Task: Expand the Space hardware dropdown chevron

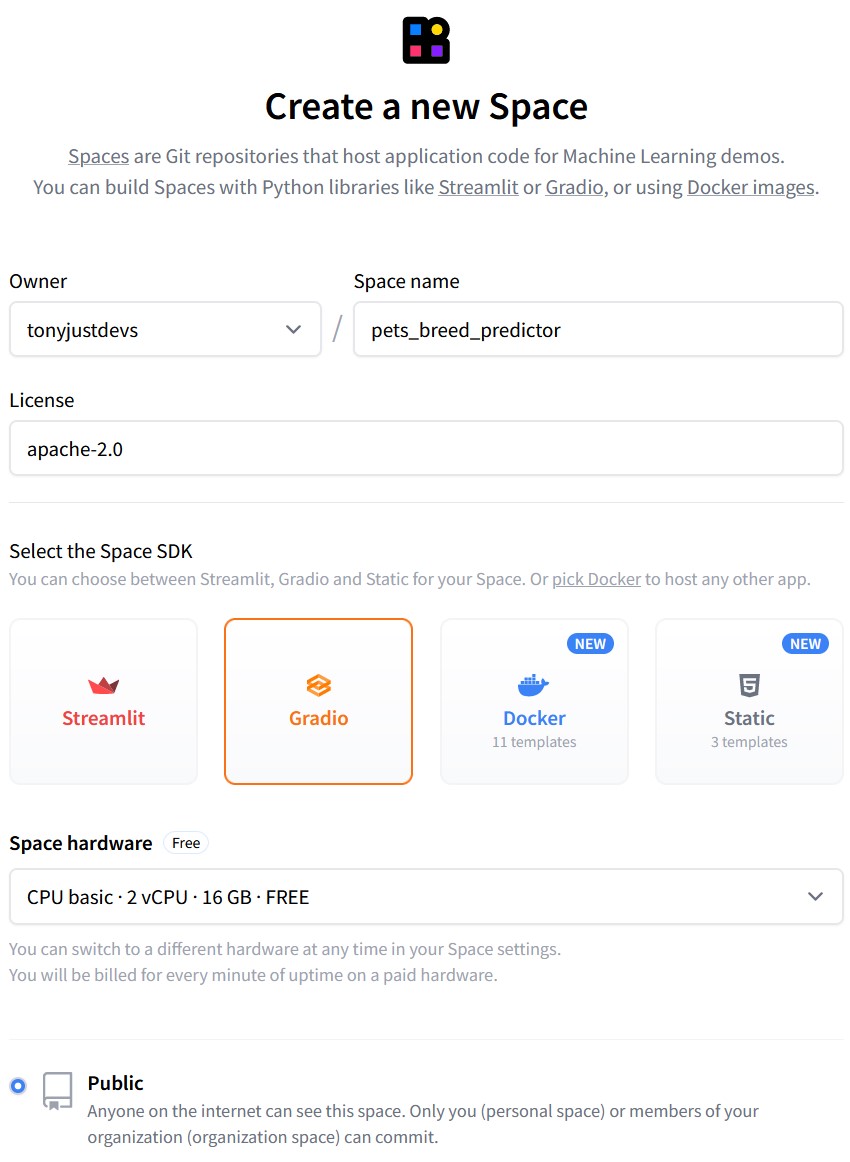Action: (x=815, y=897)
